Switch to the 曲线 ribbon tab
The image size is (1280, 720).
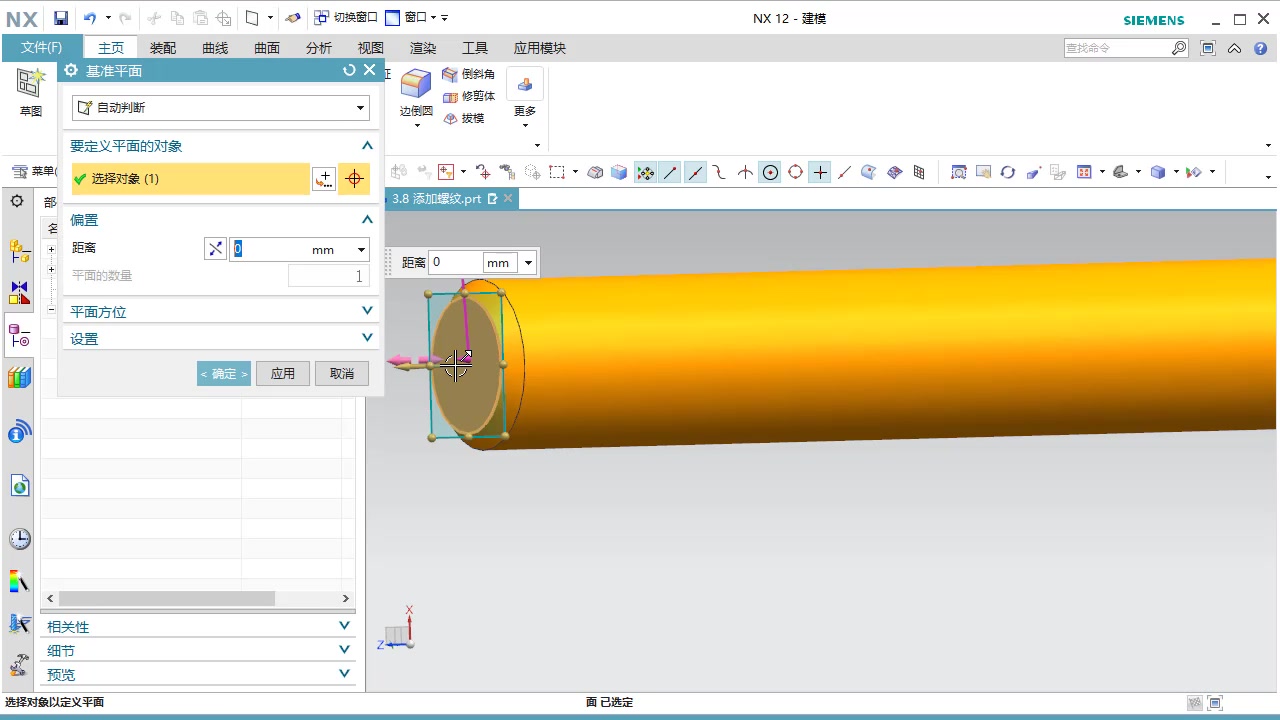click(x=215, y=48)
